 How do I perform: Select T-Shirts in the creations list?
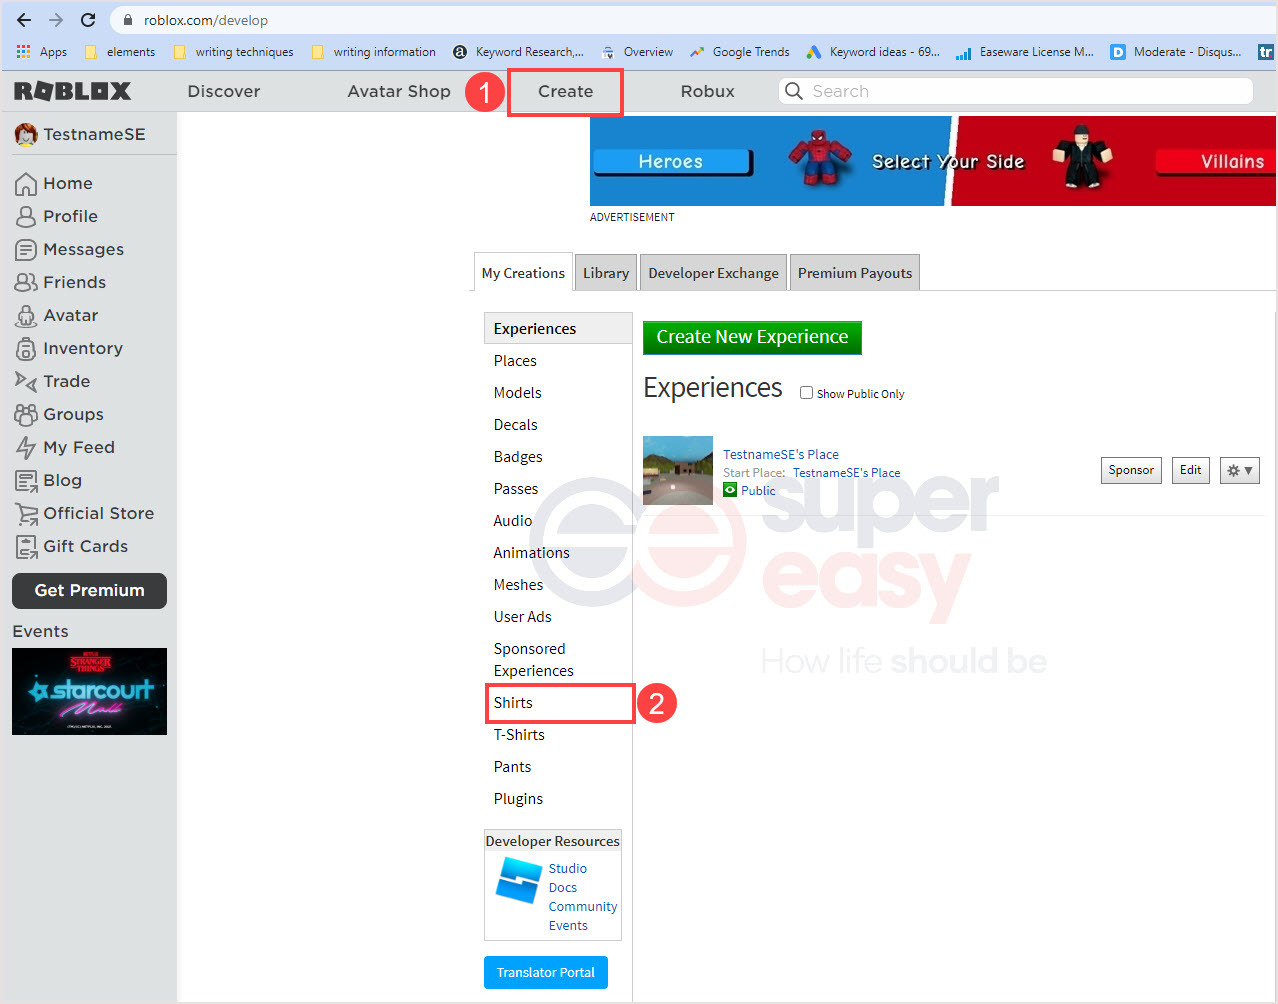point(519,735)
